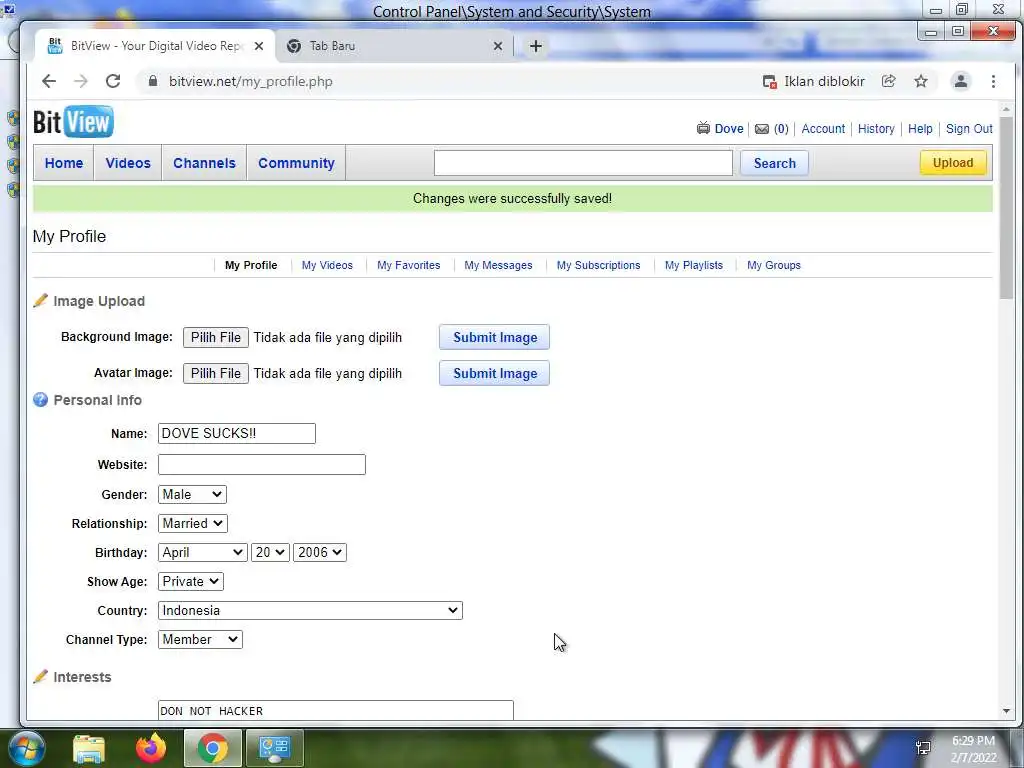Open the Channels nav item

(204, 163)
